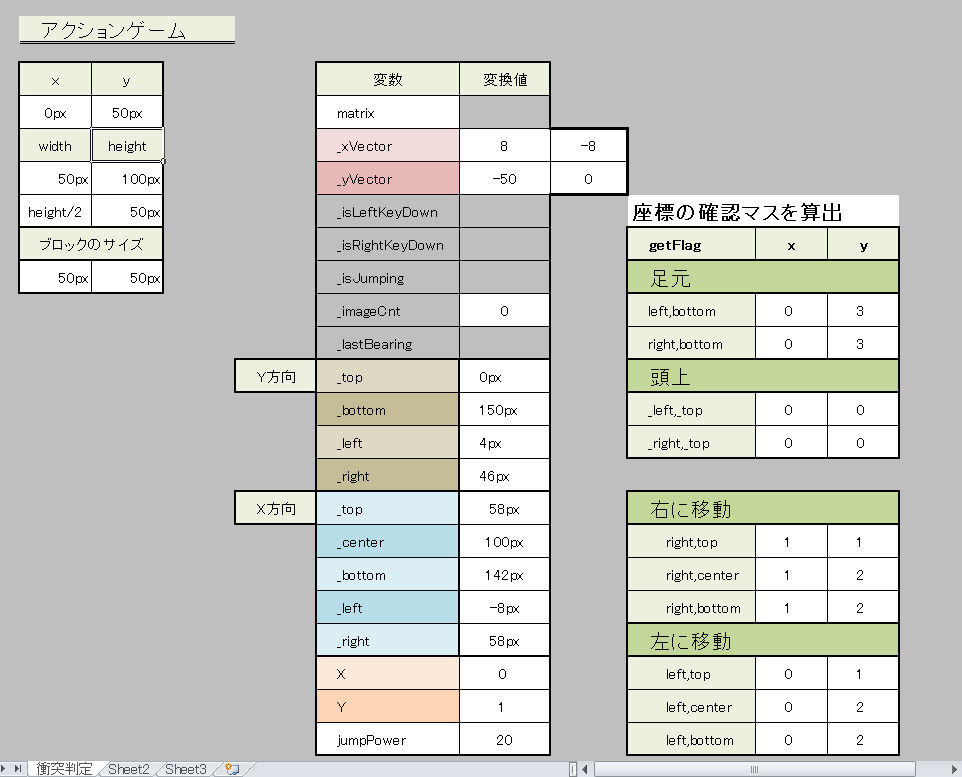Viewport: 962px width, 777px height.
Task: Select the アクションゲーム title cell
Action: point(127,30)
